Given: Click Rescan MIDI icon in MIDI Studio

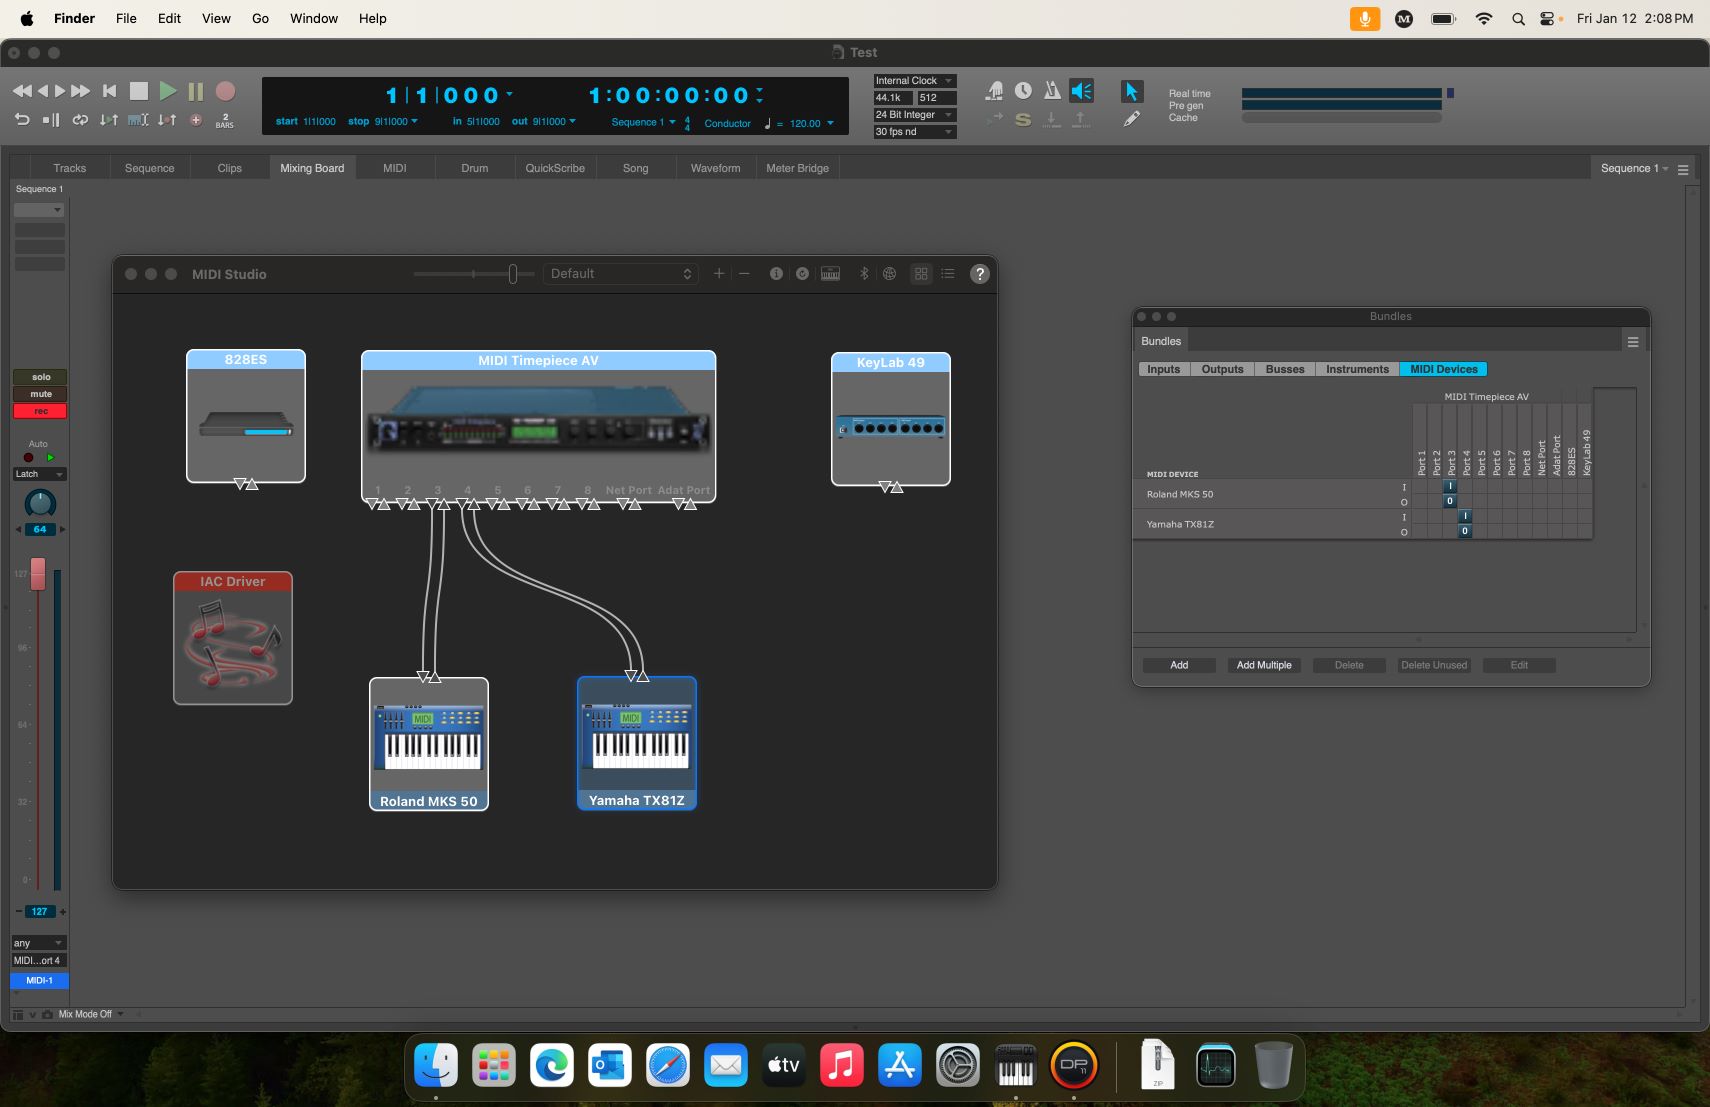Looking at the screenshot, I should [x=802, y=273].
